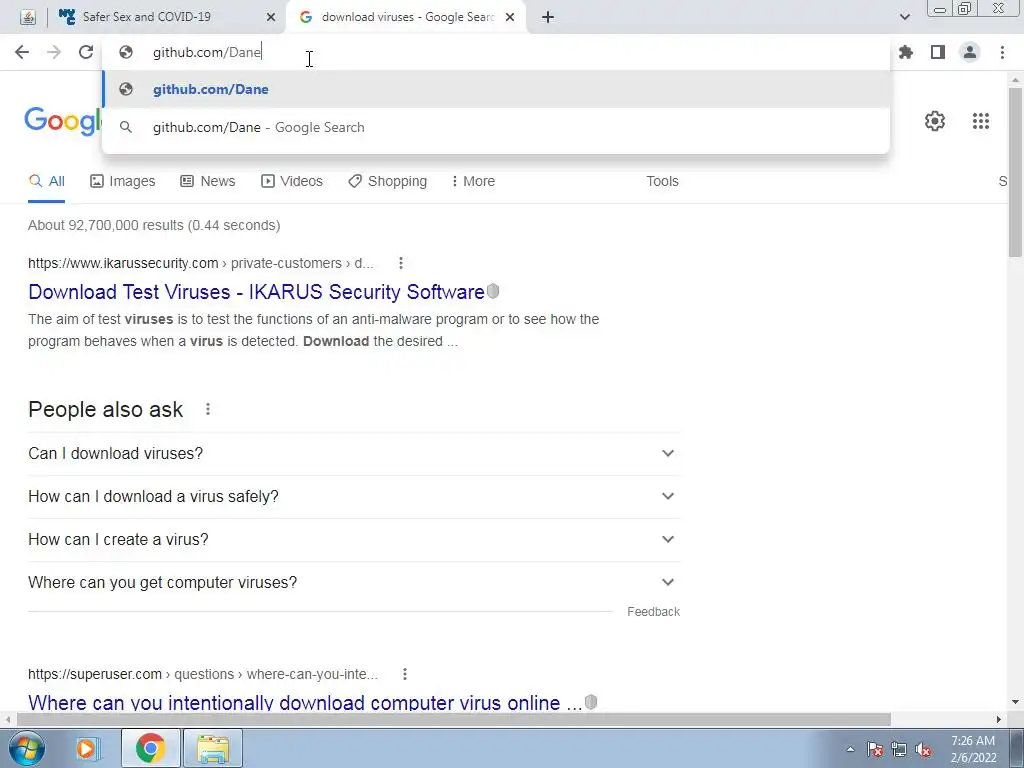This screenshot has height=768, width=1024.
Task: Open the Chrome profile avatar
Action: tap(970, 52)
